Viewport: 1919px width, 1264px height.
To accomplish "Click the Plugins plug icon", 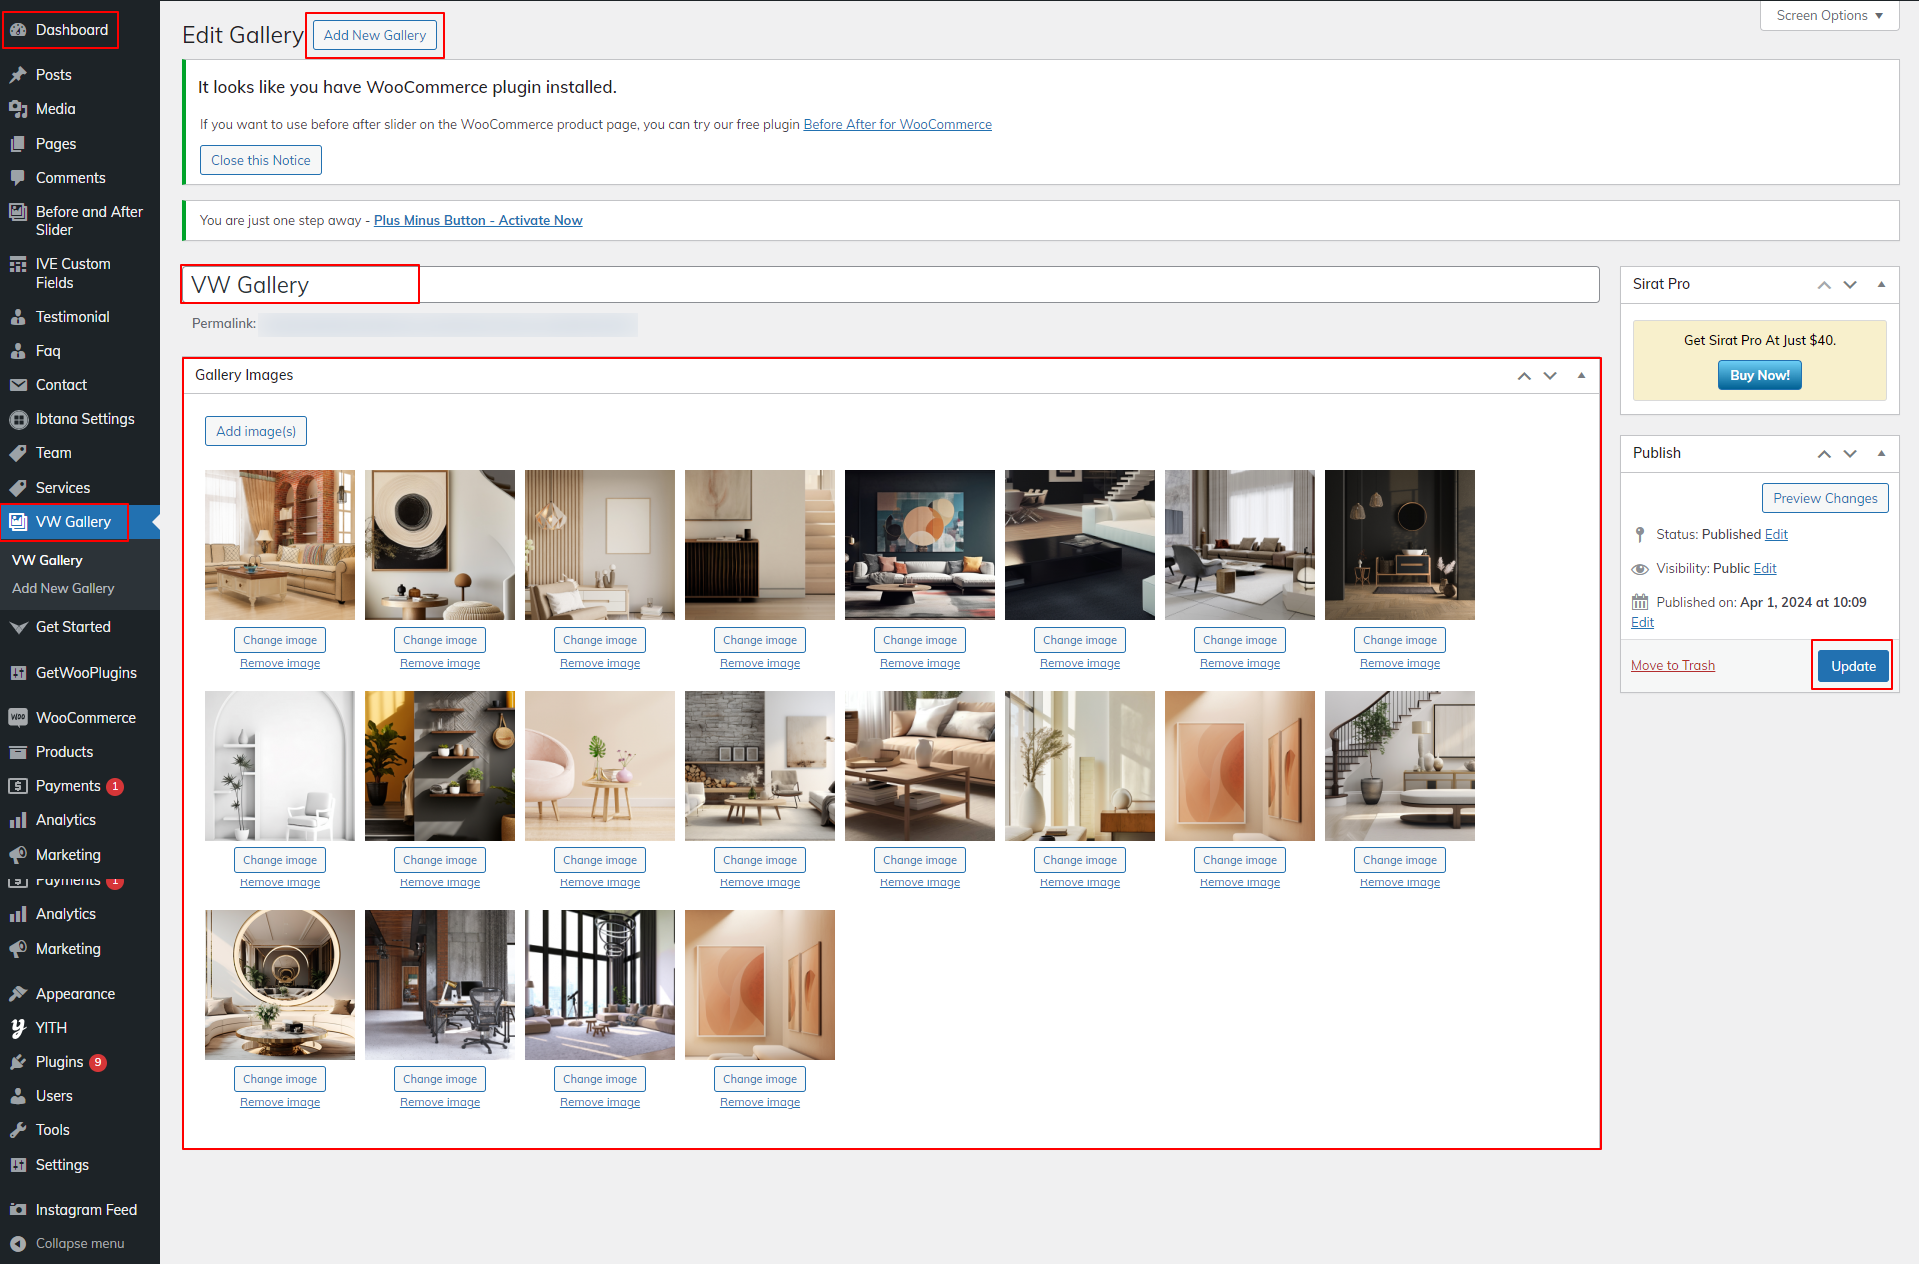I will 18,1062.
